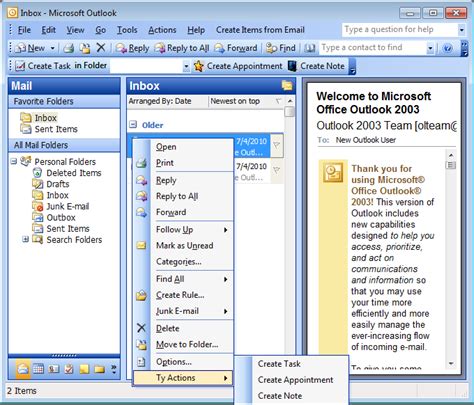Open the 'in Folder' combo box dropdown
The height and width of the screenshot is (405, 474).
coord(186,66)
